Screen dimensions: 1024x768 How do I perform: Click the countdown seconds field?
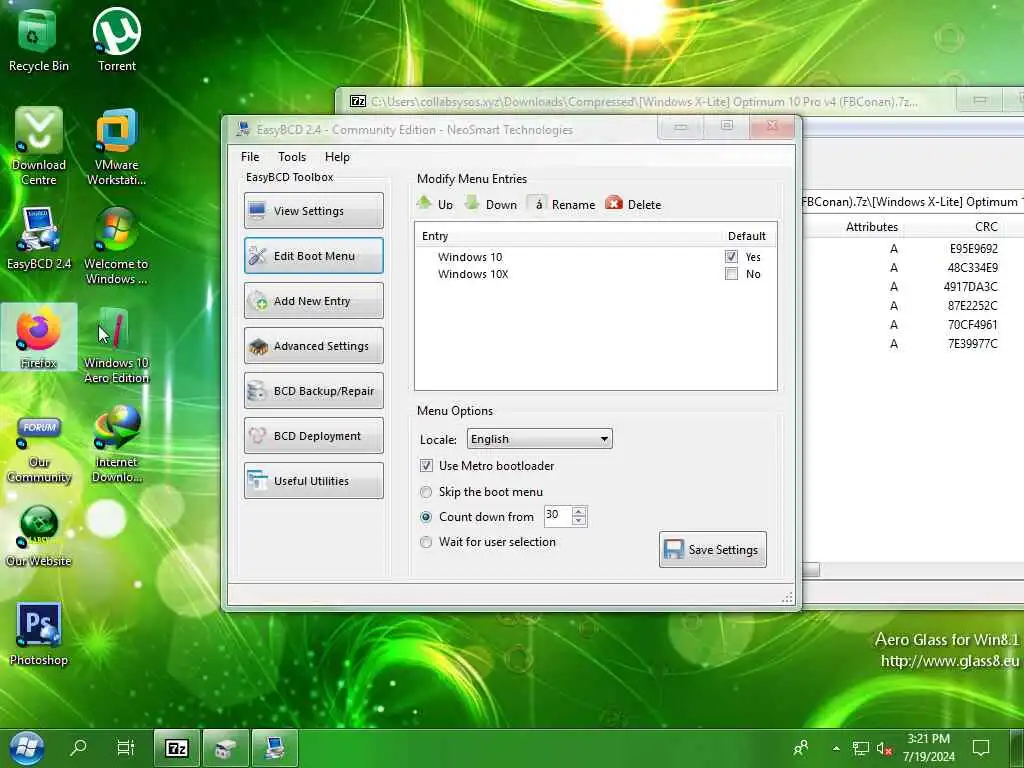[x=558, y=516]
